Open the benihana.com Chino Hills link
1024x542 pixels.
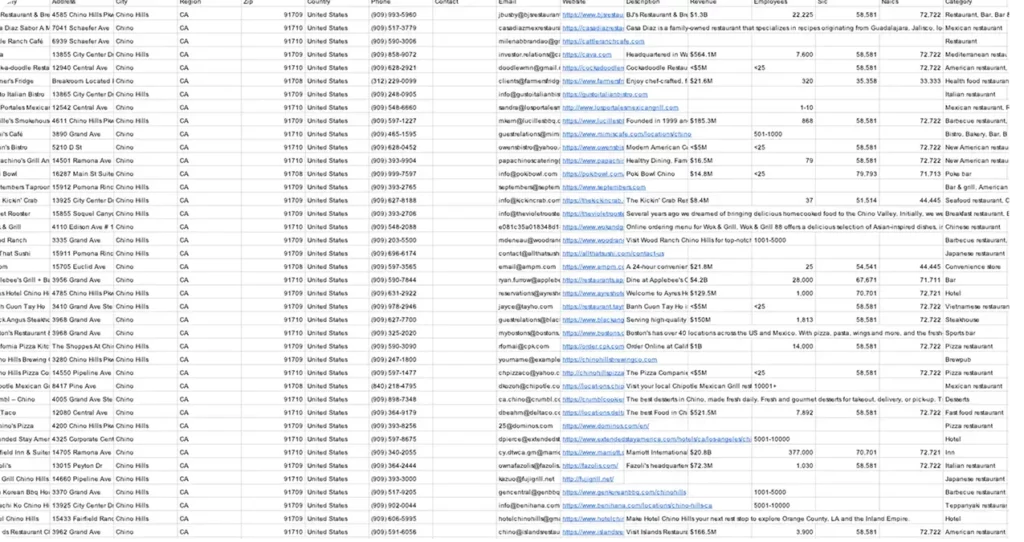coord(621,505)
